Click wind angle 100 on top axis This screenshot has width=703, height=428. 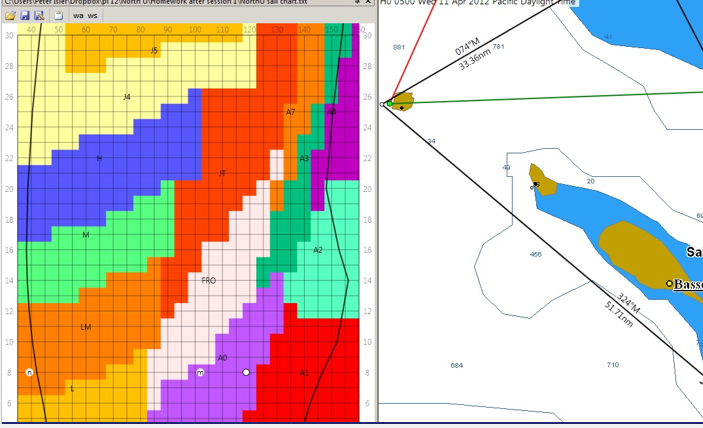point(195,30)
